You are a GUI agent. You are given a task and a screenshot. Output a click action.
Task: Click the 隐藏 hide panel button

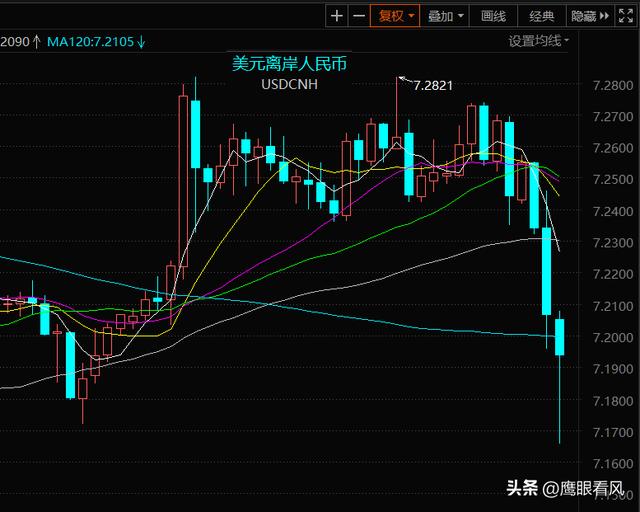[x=590, y=16]
